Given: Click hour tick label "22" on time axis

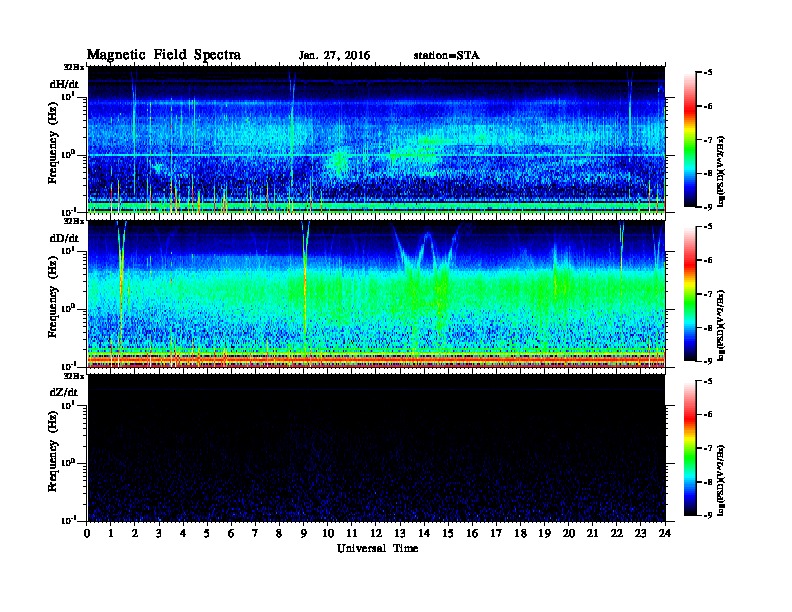Looking at the screenshot, I should coord(617,534).
